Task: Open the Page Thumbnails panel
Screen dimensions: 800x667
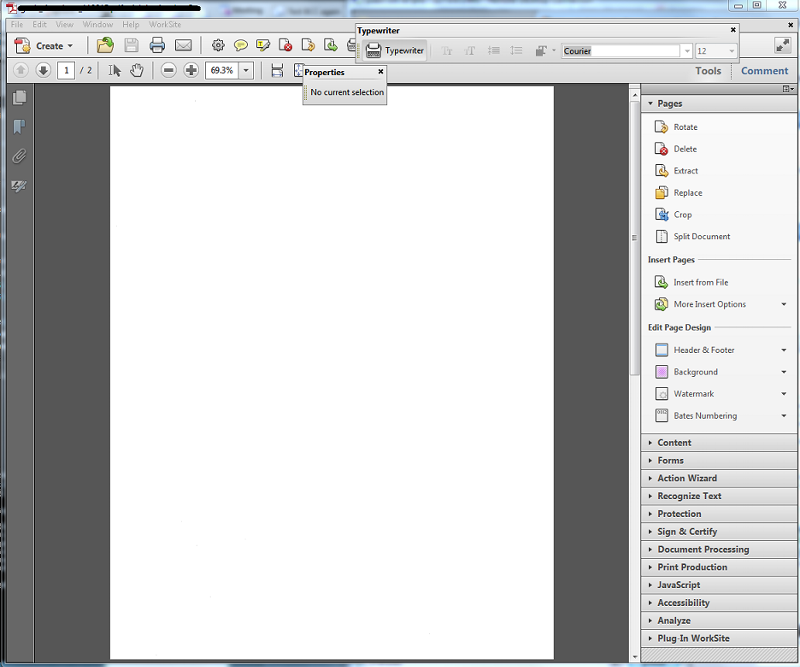Action: tap(21, 97)
